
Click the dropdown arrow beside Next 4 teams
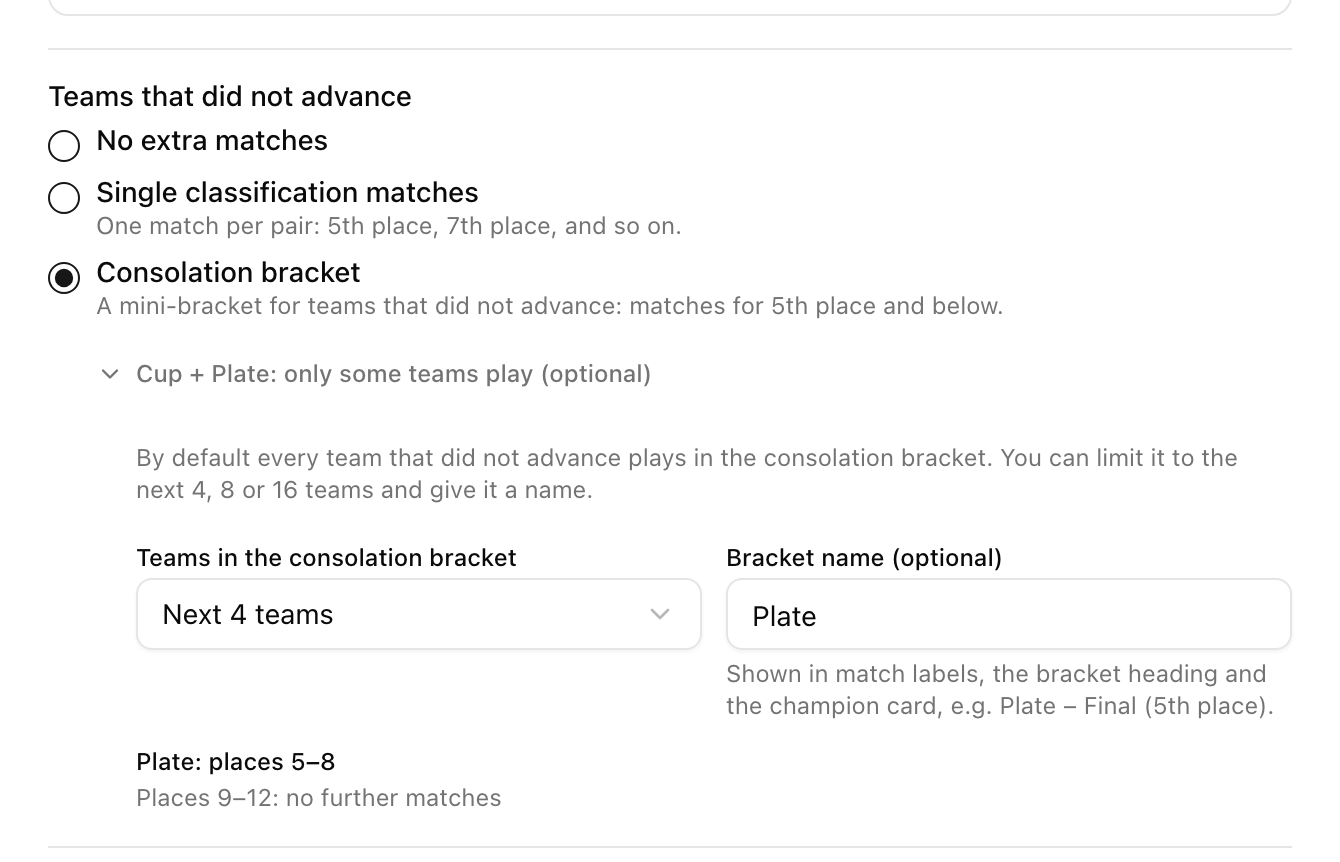(x=660, y=614)
